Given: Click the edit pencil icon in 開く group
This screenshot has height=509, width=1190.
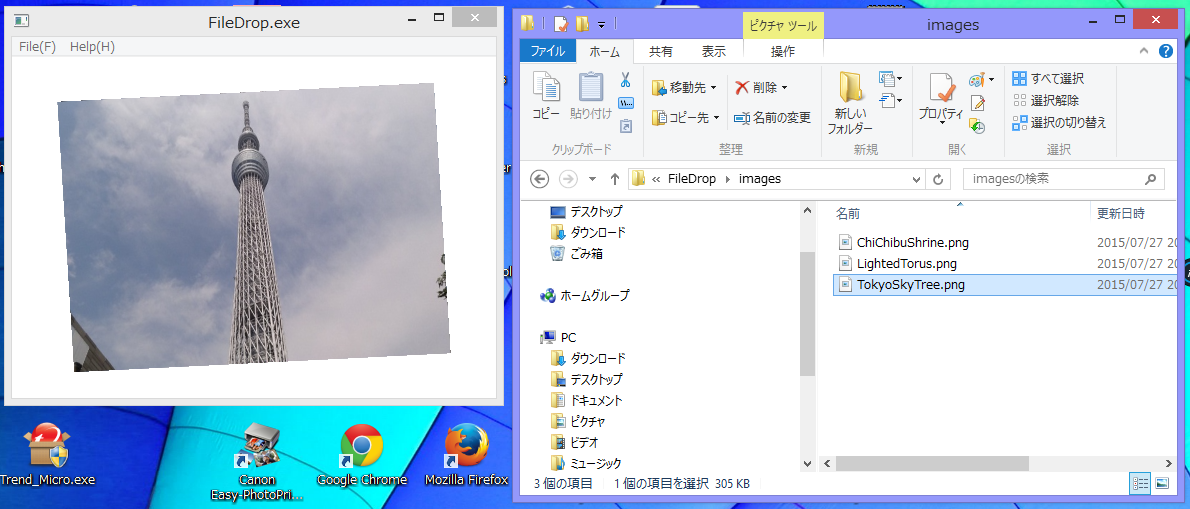Looking at the screenshot, I should click(x=978, y=102).
